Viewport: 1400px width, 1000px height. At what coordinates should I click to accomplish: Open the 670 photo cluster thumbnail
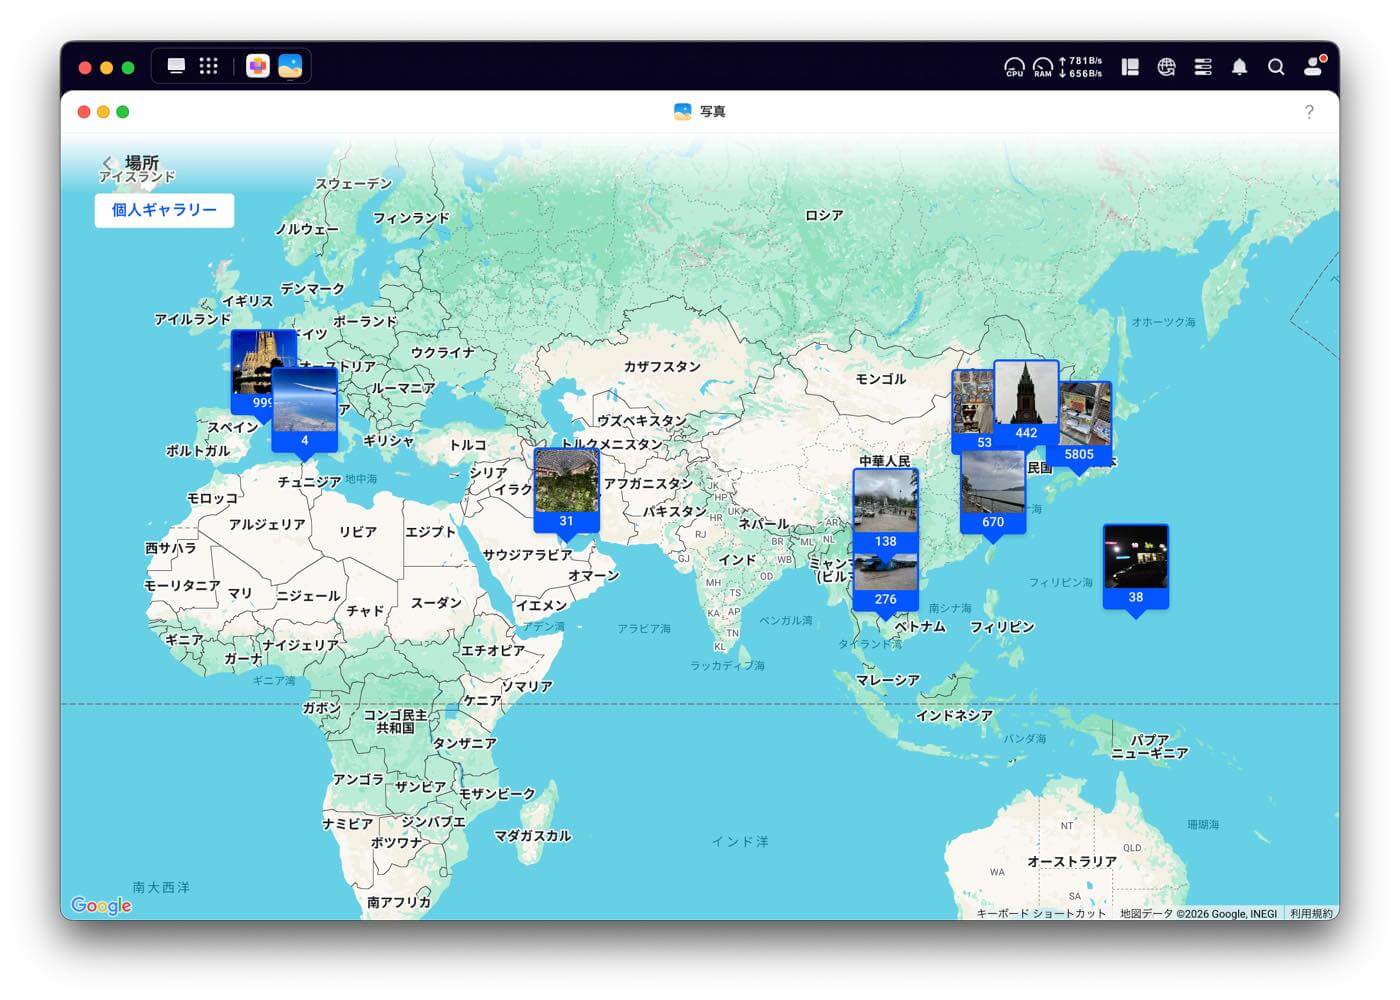click(x=992, y=490)
